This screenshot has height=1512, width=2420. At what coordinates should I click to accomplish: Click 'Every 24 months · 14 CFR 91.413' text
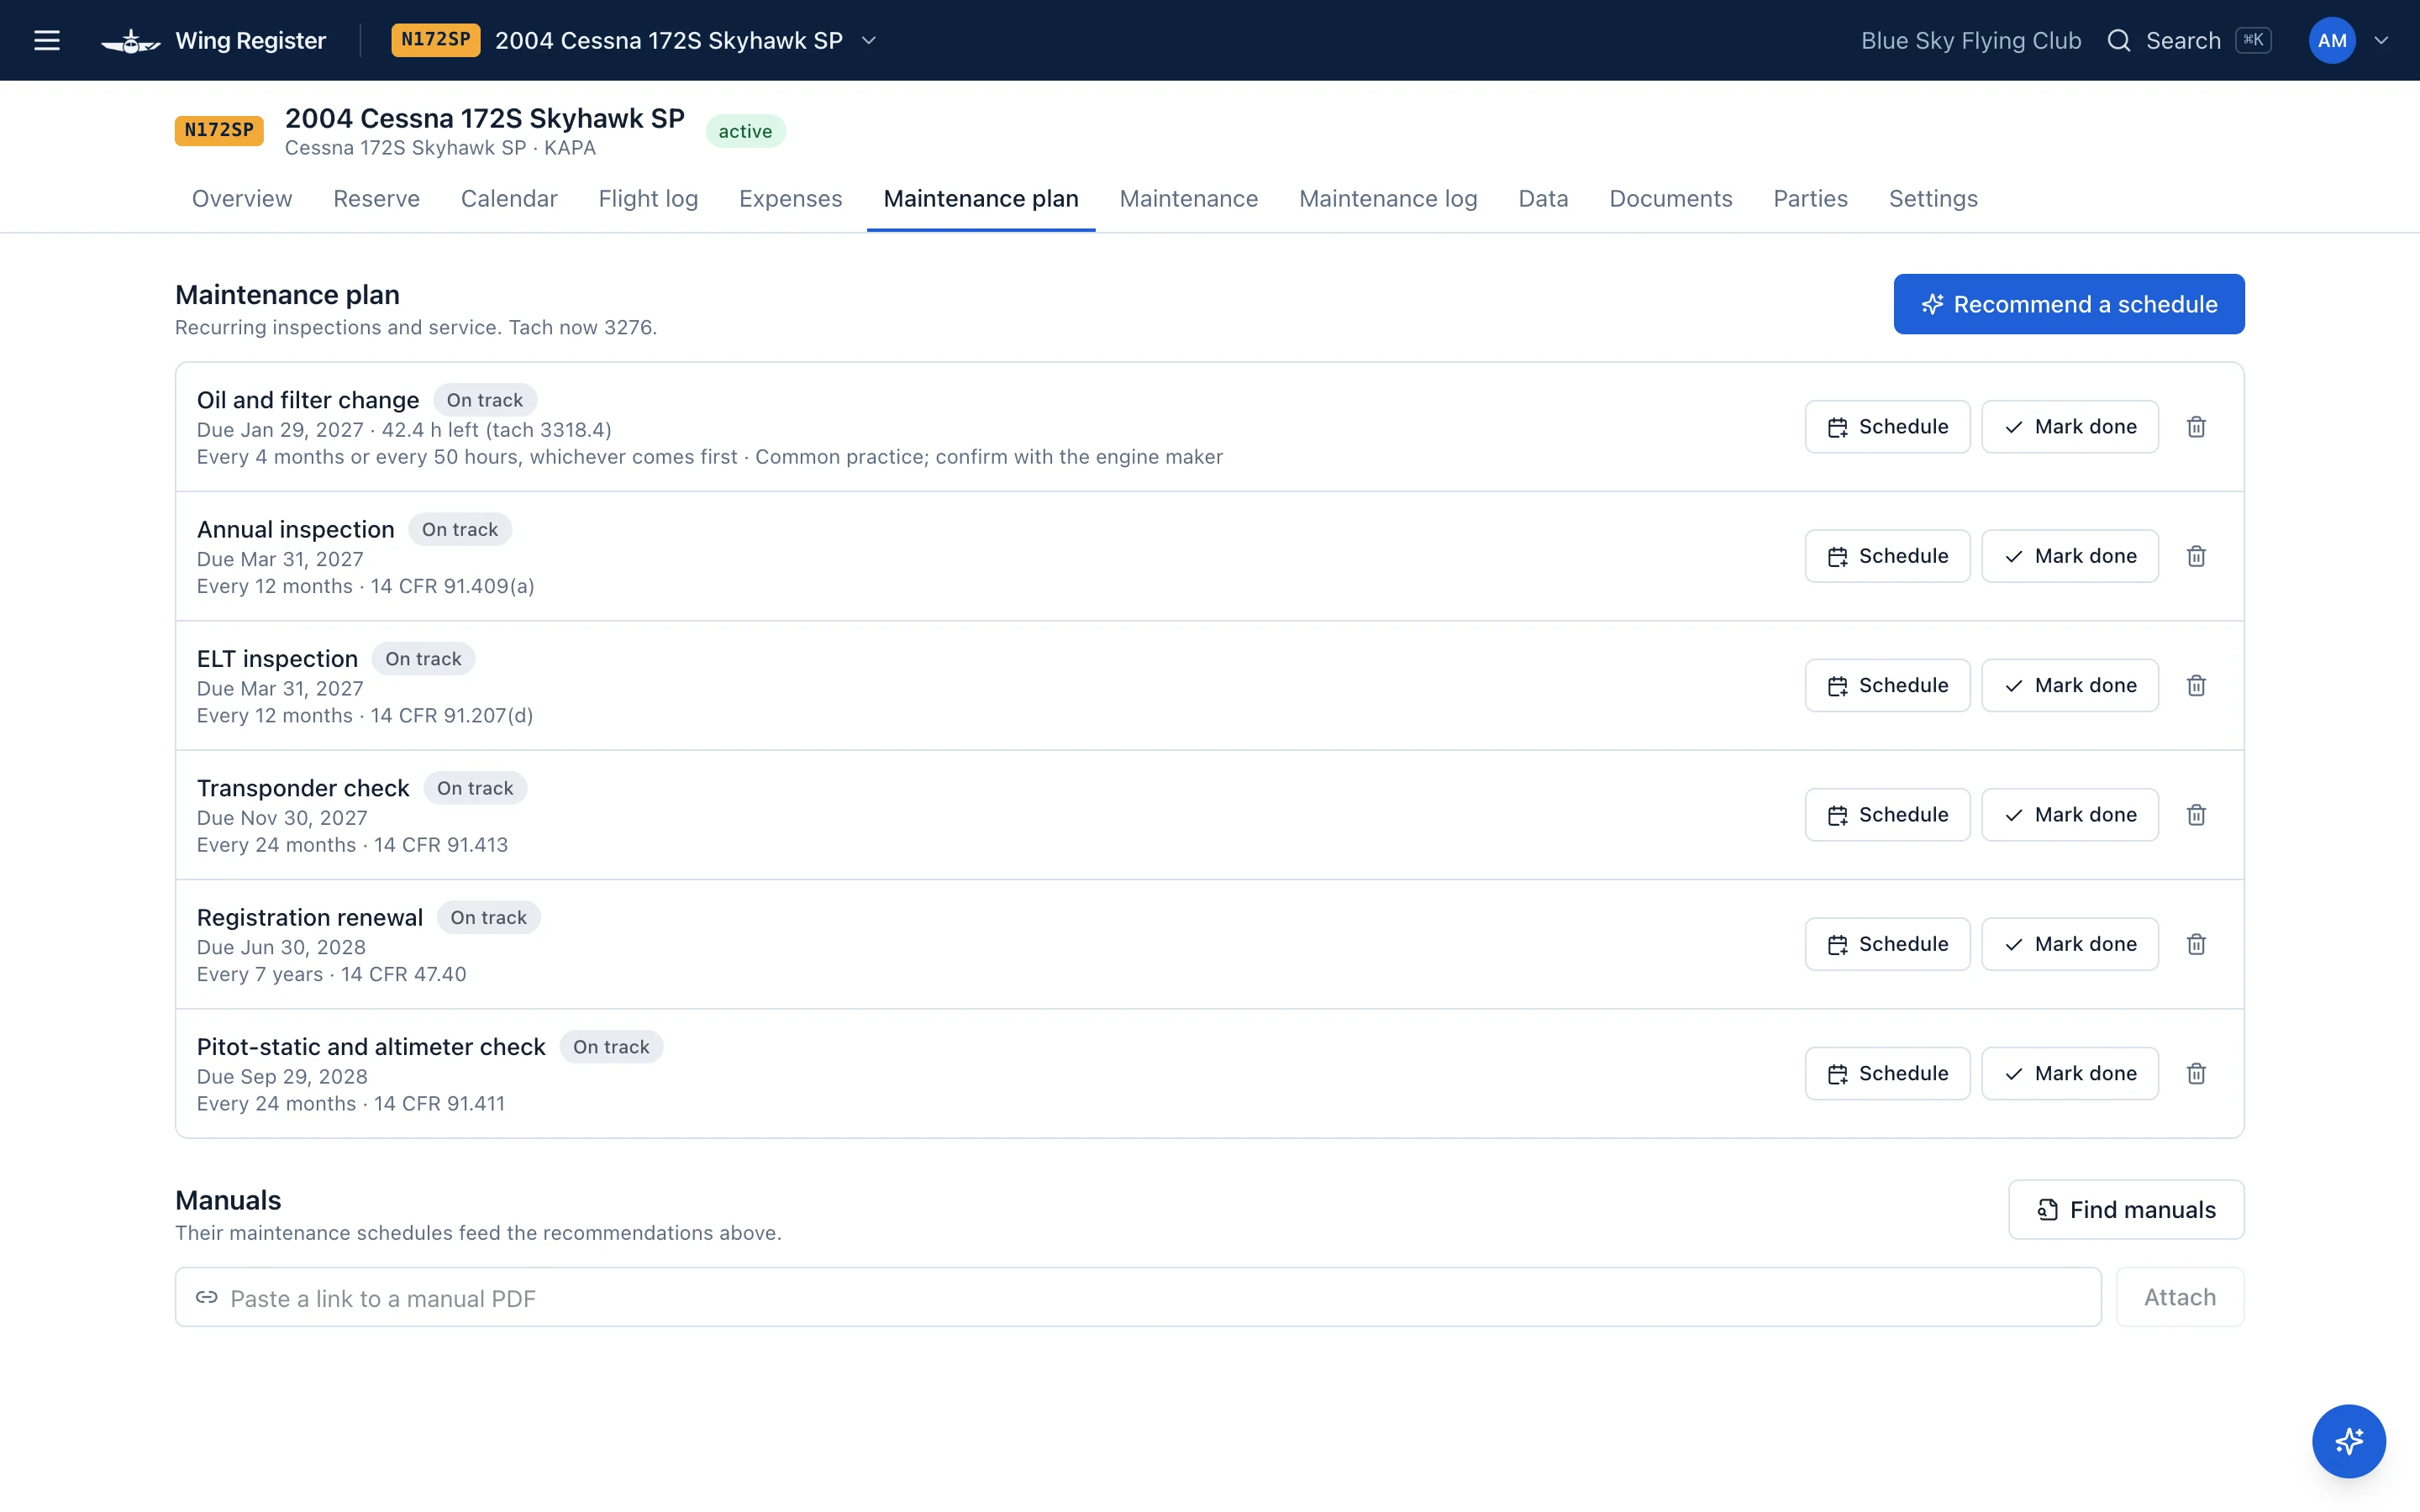tap(352, 845)
